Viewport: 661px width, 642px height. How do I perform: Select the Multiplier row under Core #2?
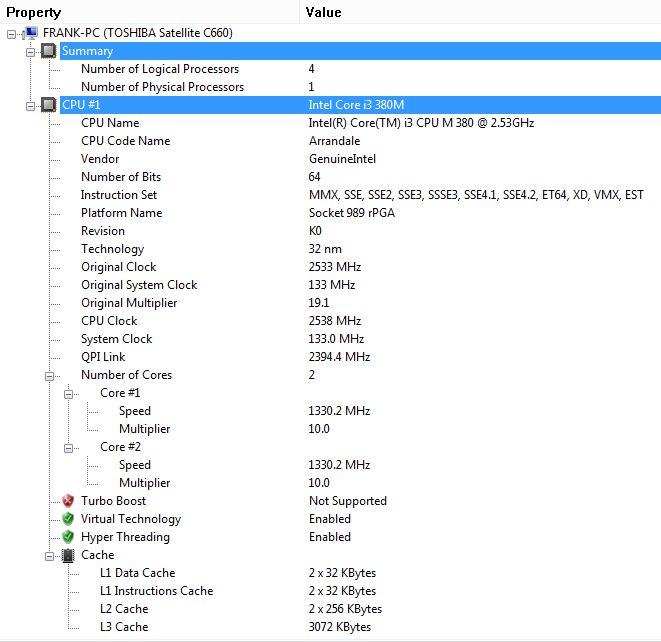pyautogui.click(x=330, y=483)
